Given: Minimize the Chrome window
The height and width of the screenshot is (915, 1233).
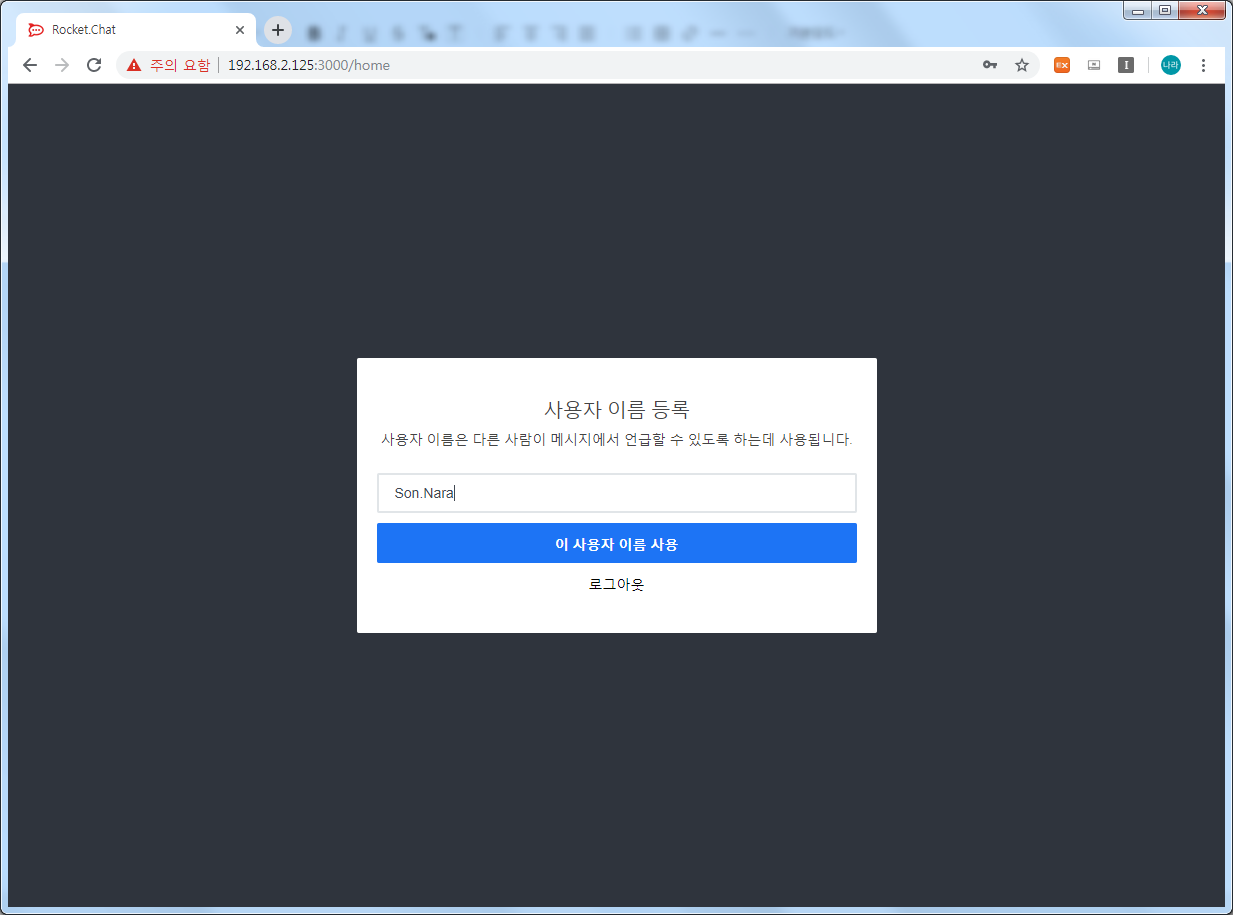Looking at the screenshot, I should pos(1137,10).
